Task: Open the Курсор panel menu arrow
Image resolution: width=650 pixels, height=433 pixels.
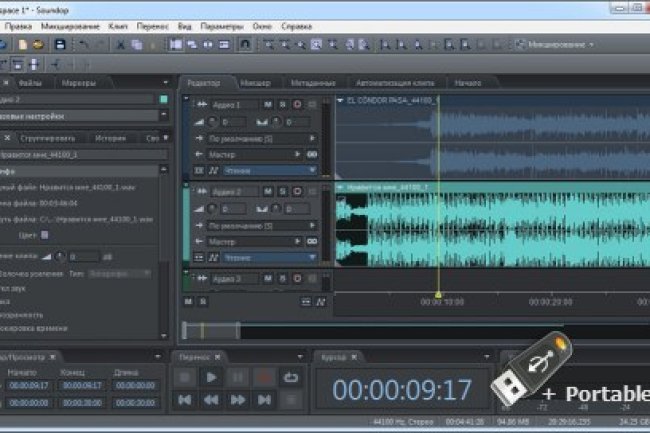Action: (x=487, y=356)
